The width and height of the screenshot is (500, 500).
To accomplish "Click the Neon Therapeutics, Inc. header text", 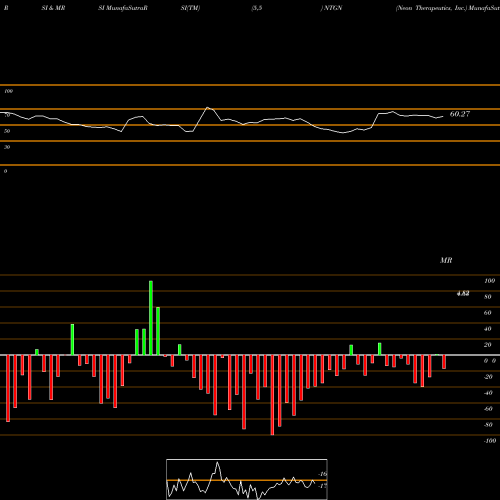I will [x=431, y=8].
